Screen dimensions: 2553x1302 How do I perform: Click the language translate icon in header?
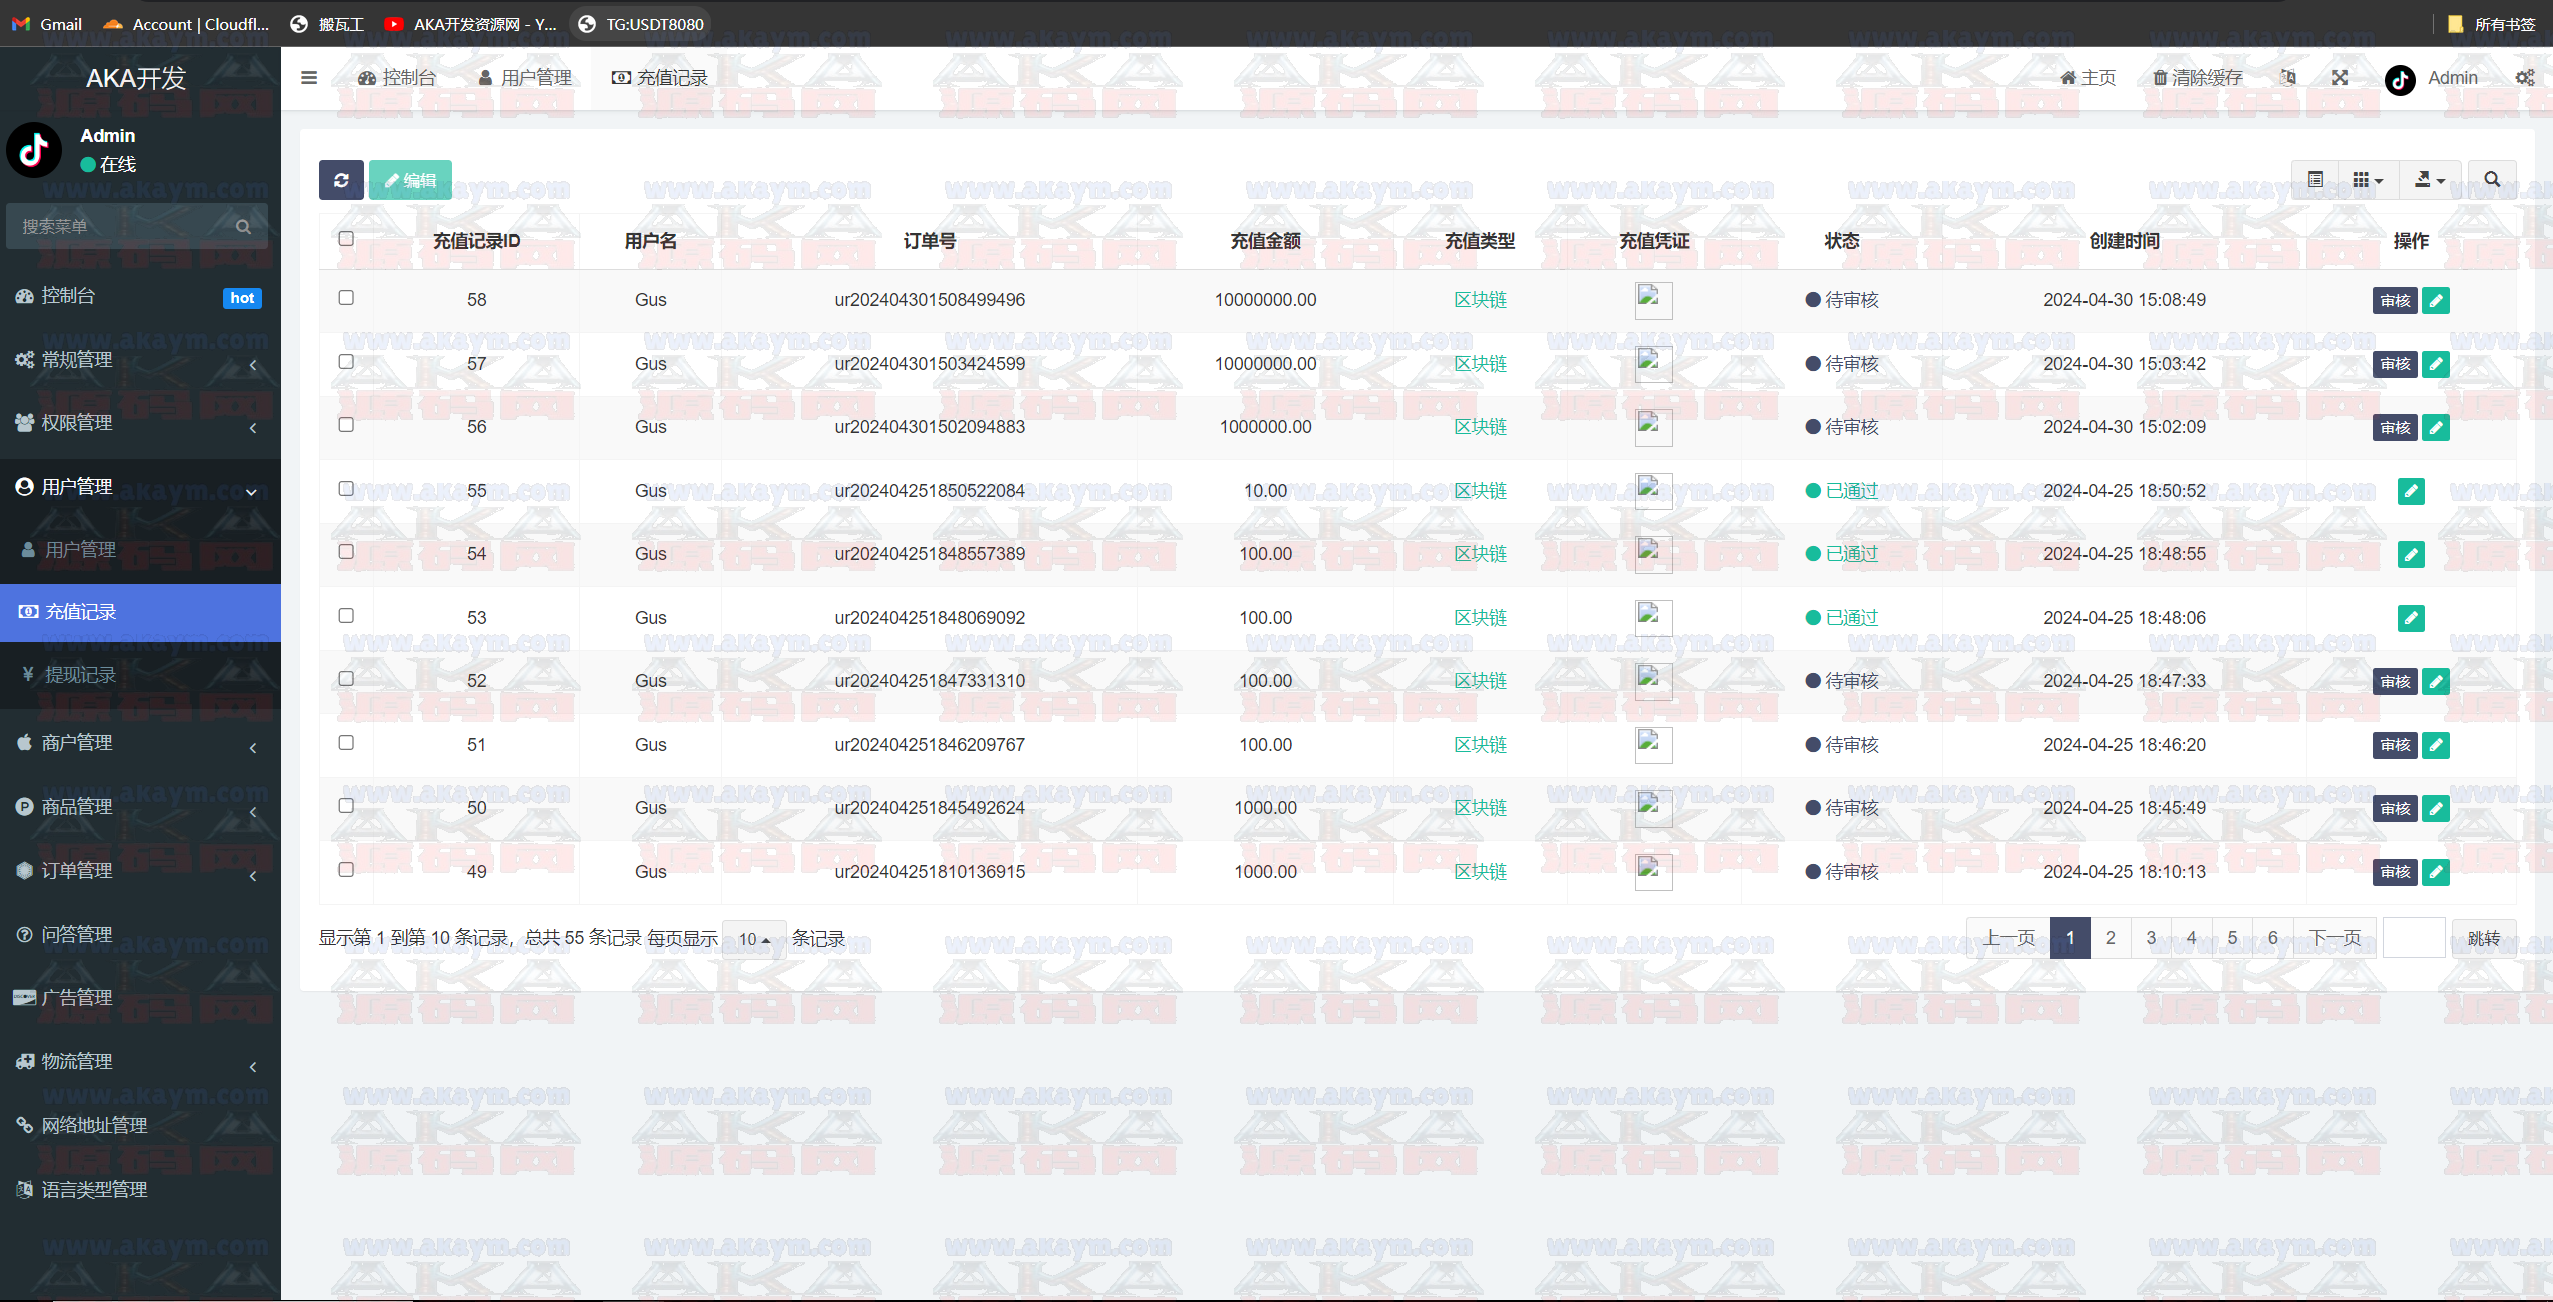pyautogui.click(x=2288, y=78)
